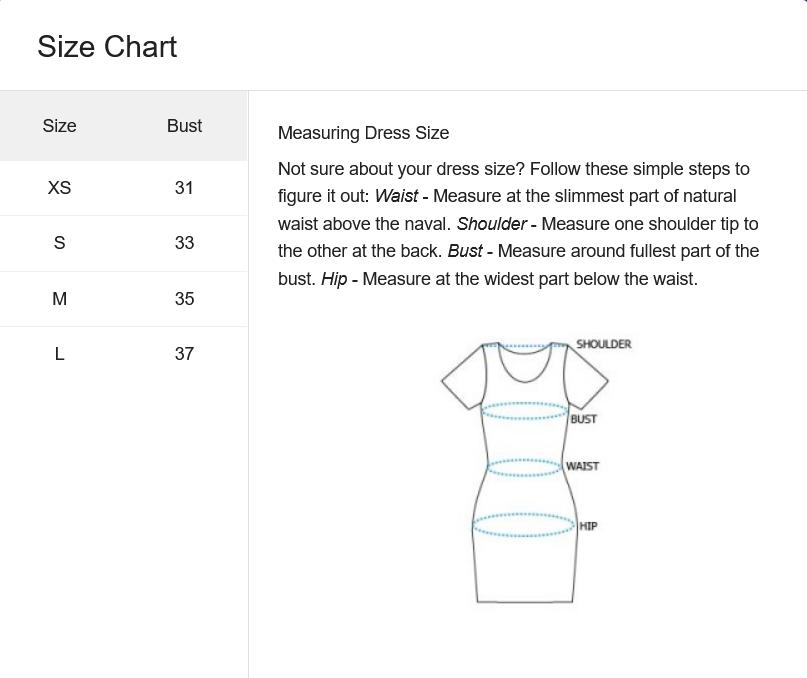This screenshot has height=678, width=807.
Task: Click bust value 35
Action: point(184,299)
